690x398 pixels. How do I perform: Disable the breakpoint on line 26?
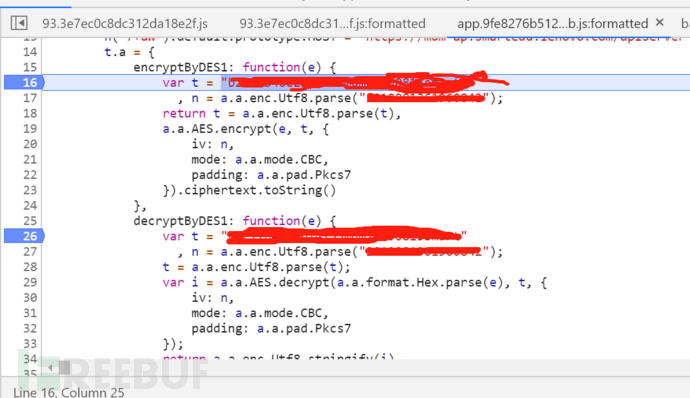(x=24, y=236)
